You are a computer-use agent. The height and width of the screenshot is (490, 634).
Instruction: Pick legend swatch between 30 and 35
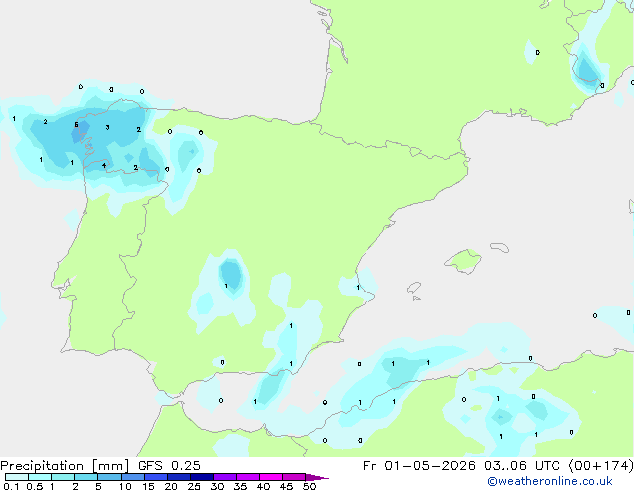[225, 477]
